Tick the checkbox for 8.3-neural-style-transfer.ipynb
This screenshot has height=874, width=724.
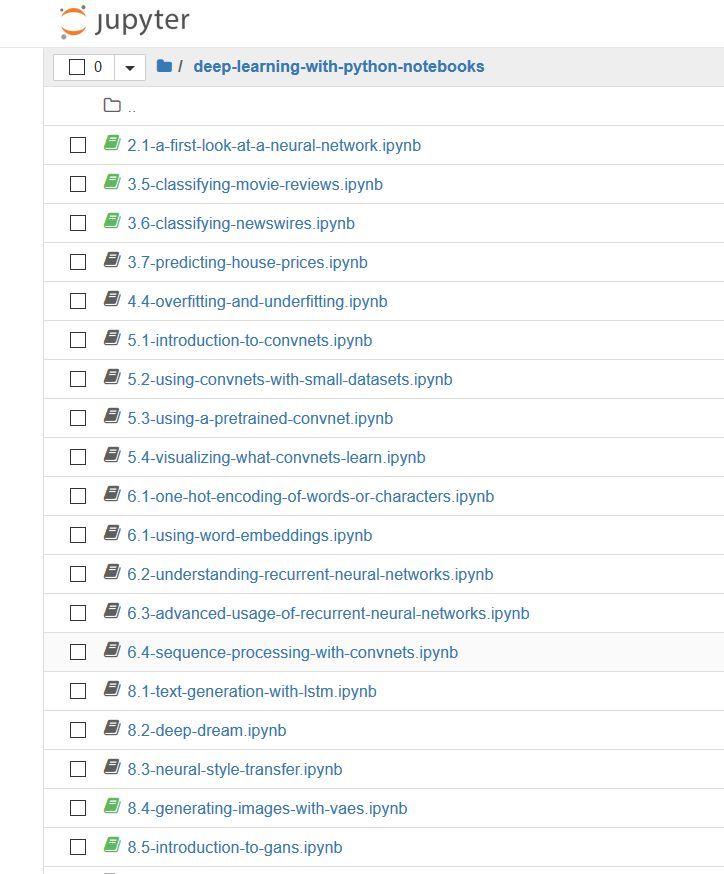[x=78, y=769]
